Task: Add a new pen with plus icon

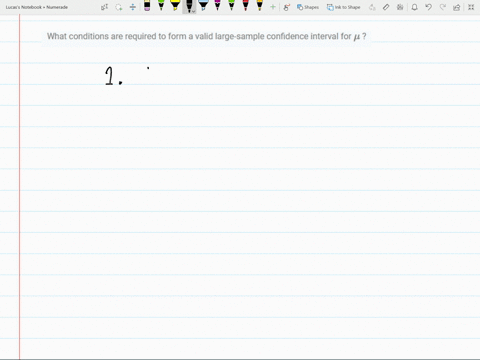Action: 273,7
